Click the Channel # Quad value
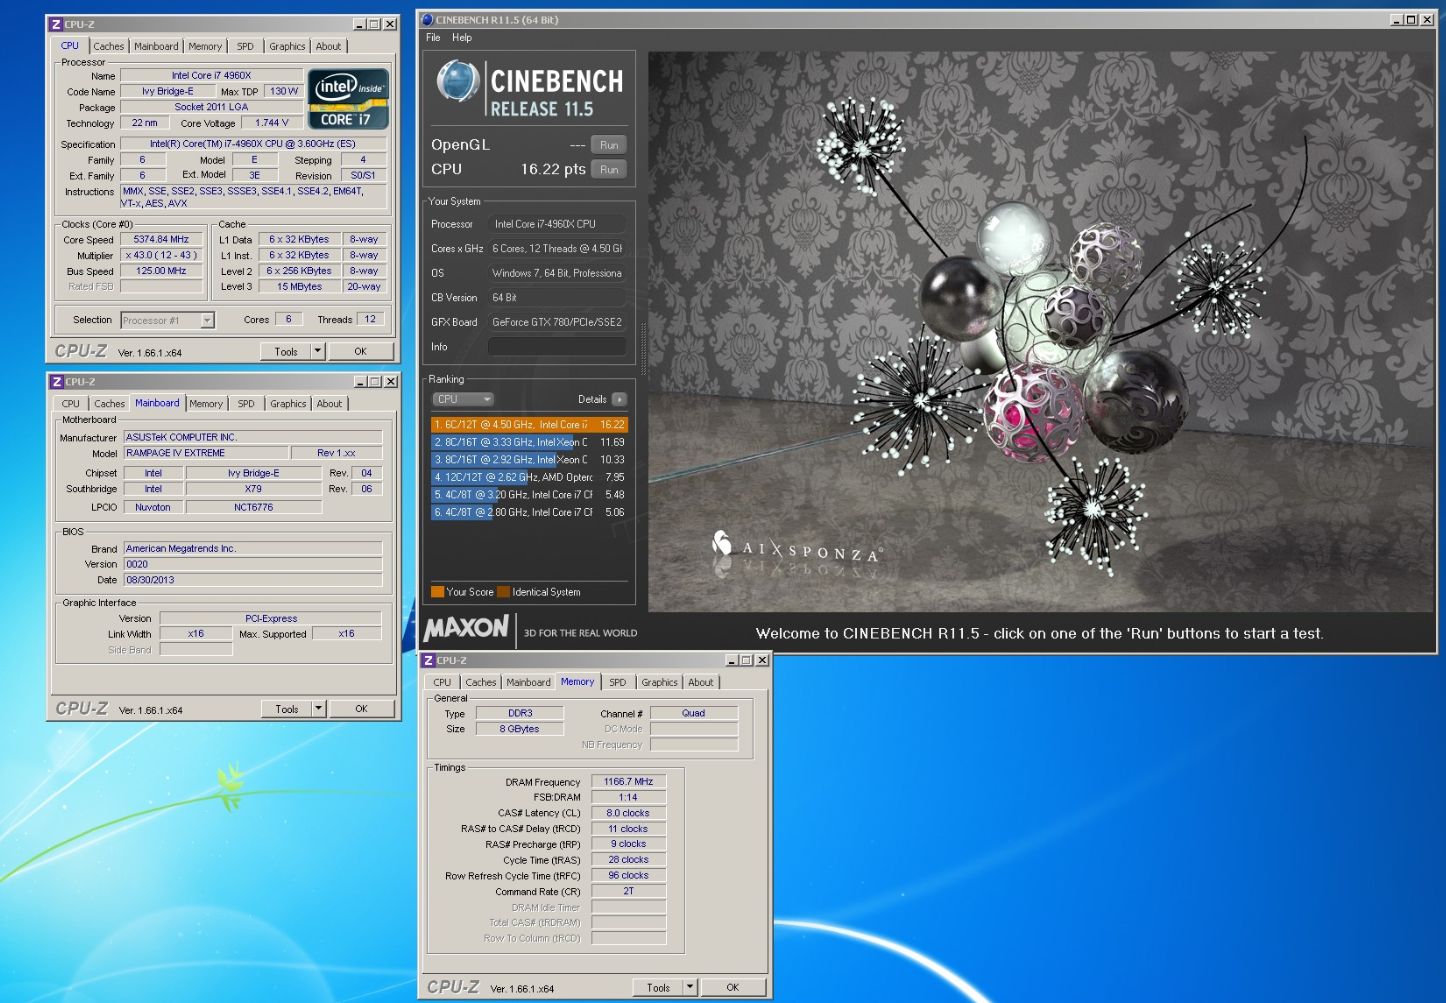Image resolution: width=1446 pixels, height=1003 pixels. [693, 713]
